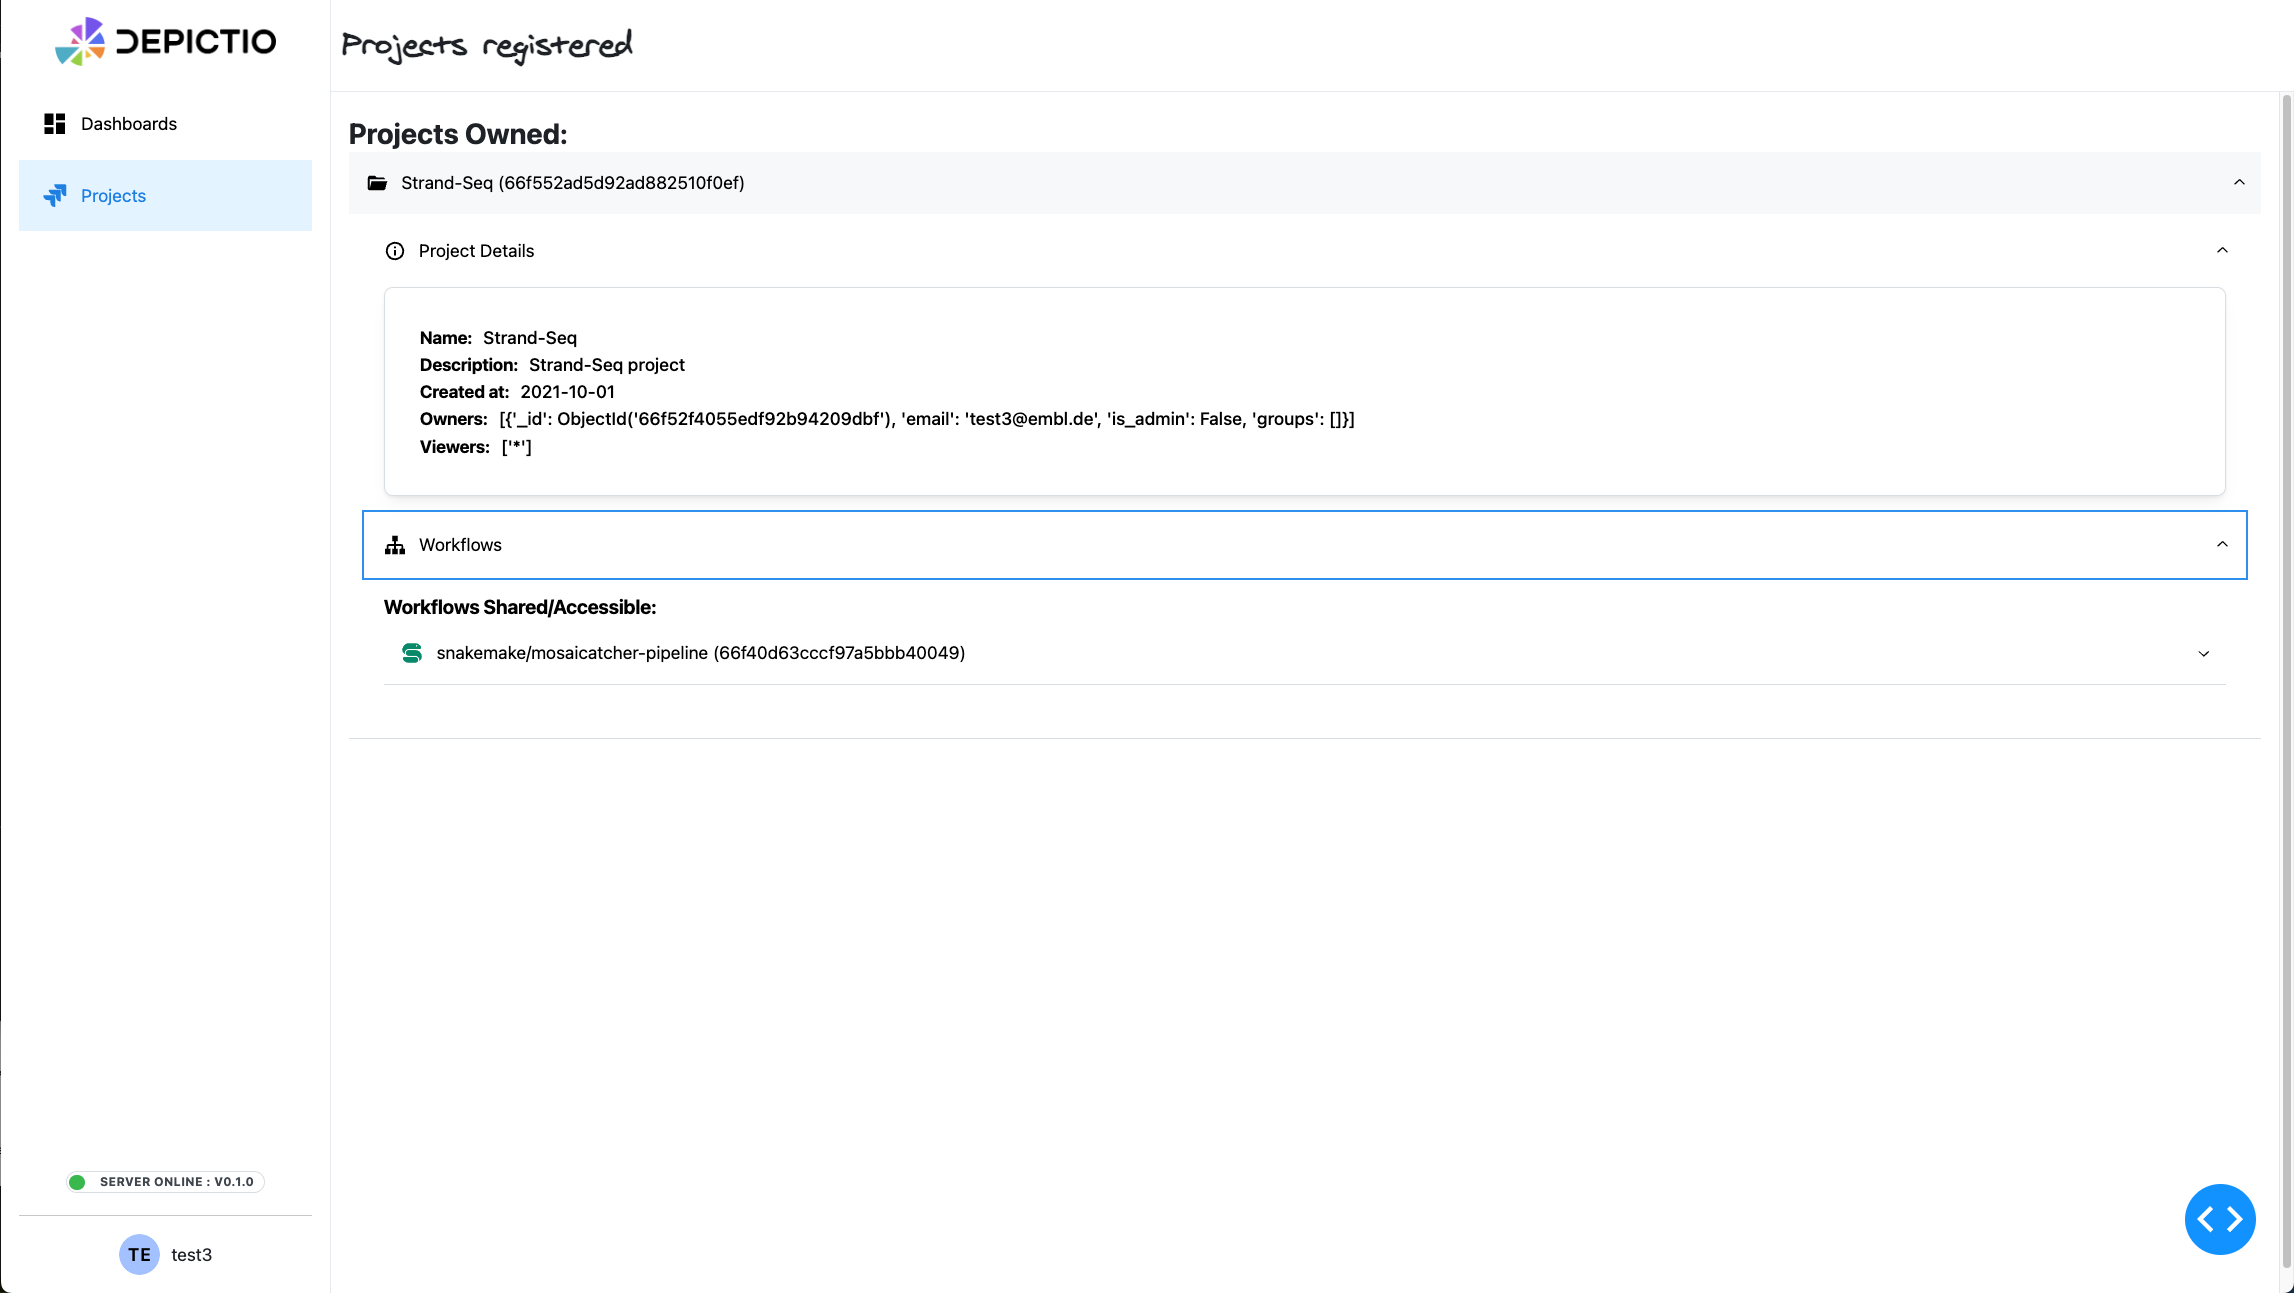Collapse the Project Details section
This screenshot has width=2294, height=1293.
[x=2223, y=250]
